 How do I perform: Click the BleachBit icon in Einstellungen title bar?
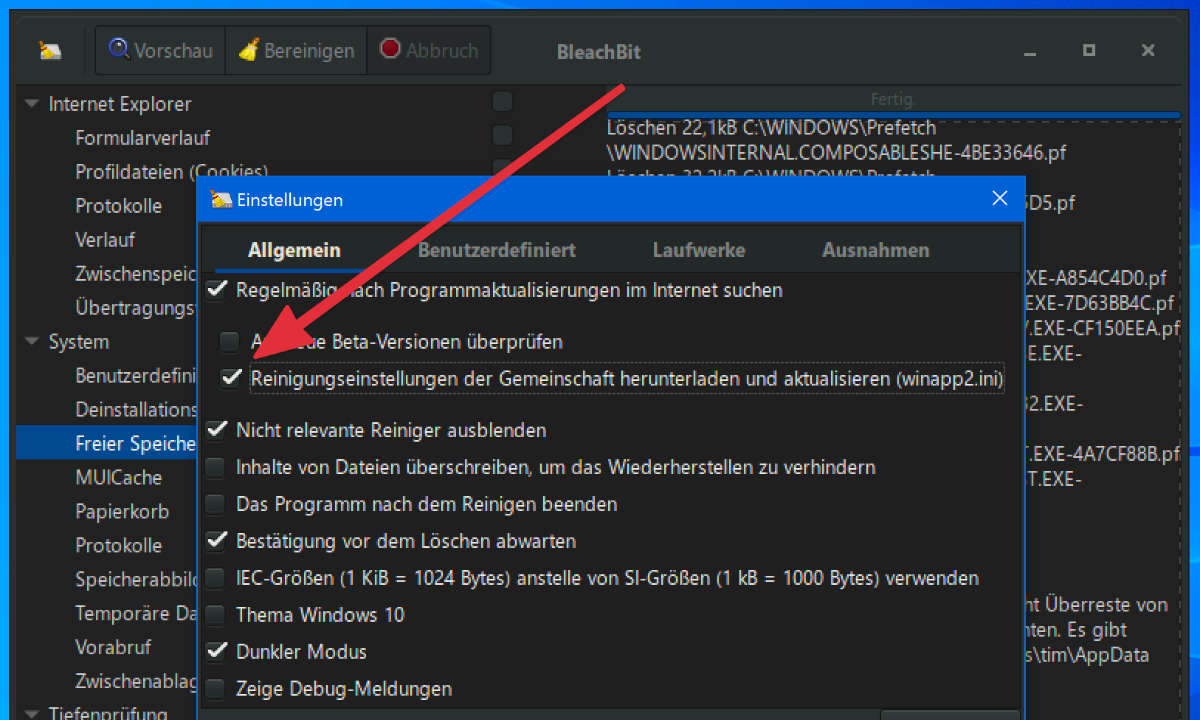tap(221, 199)
